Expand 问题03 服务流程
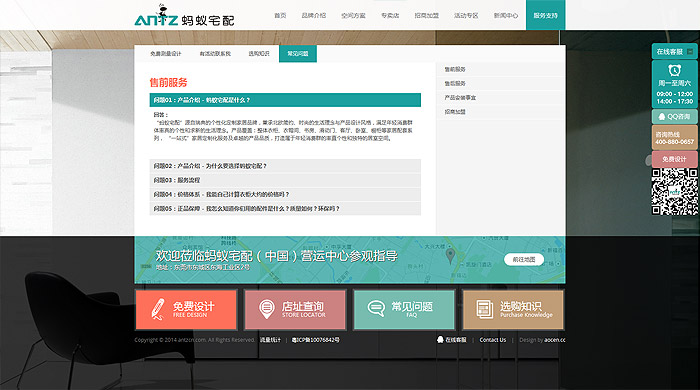The height and width of the screenshot is (390, 700). [x=285, y=180]
